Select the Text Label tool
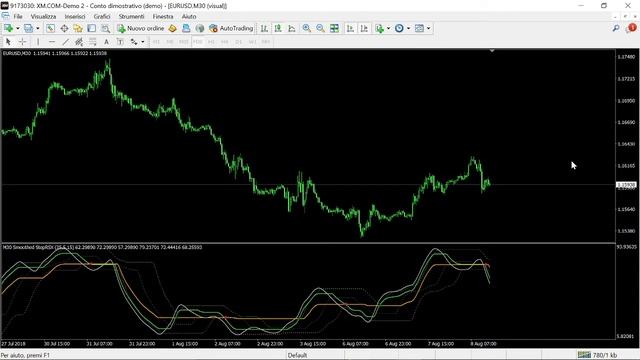The image size is (640, 360). pos(120,42)
